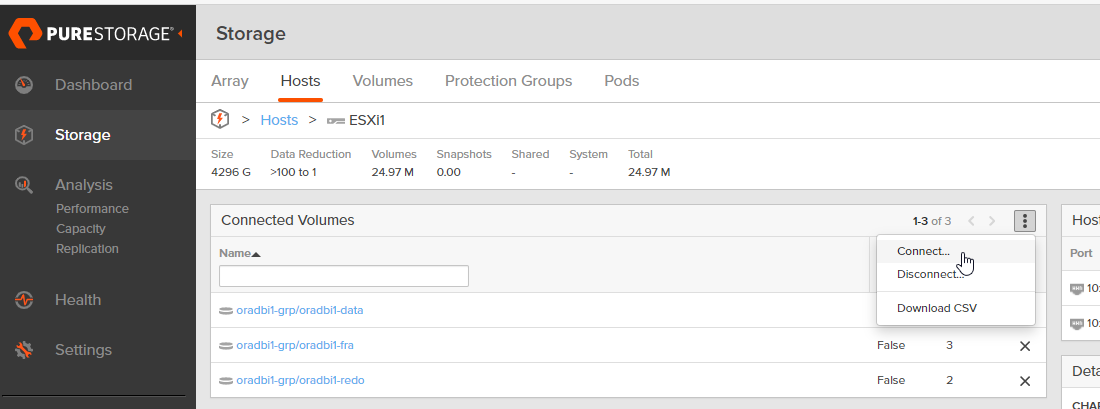The width and height of the screenshot is (1100, 409).
Task: Collapse sidebar using orange arrow beside logo
Action: pyautogui.click(x=181, y=33)
